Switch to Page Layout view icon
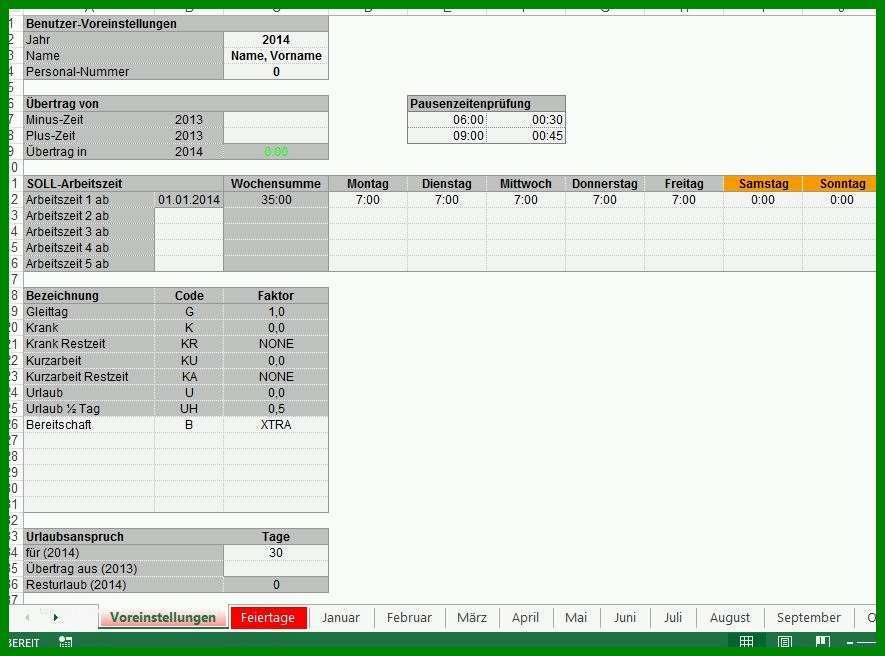 [x=785, y=641]
